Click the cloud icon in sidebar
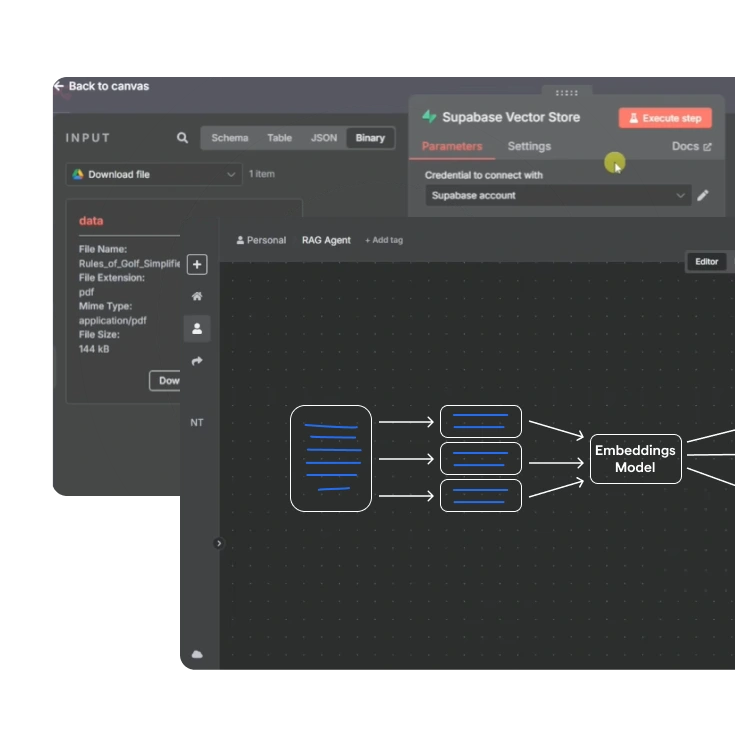This screenshot has height=735, width=735. [x=197, y=654]
